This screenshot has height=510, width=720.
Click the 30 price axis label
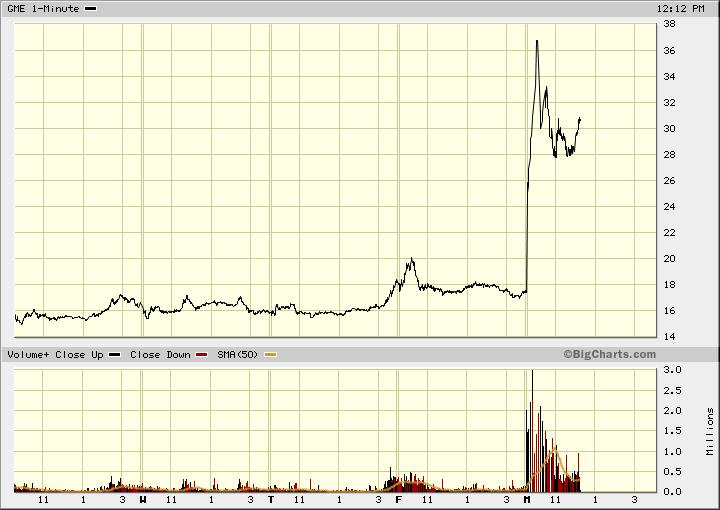point(669,129)
